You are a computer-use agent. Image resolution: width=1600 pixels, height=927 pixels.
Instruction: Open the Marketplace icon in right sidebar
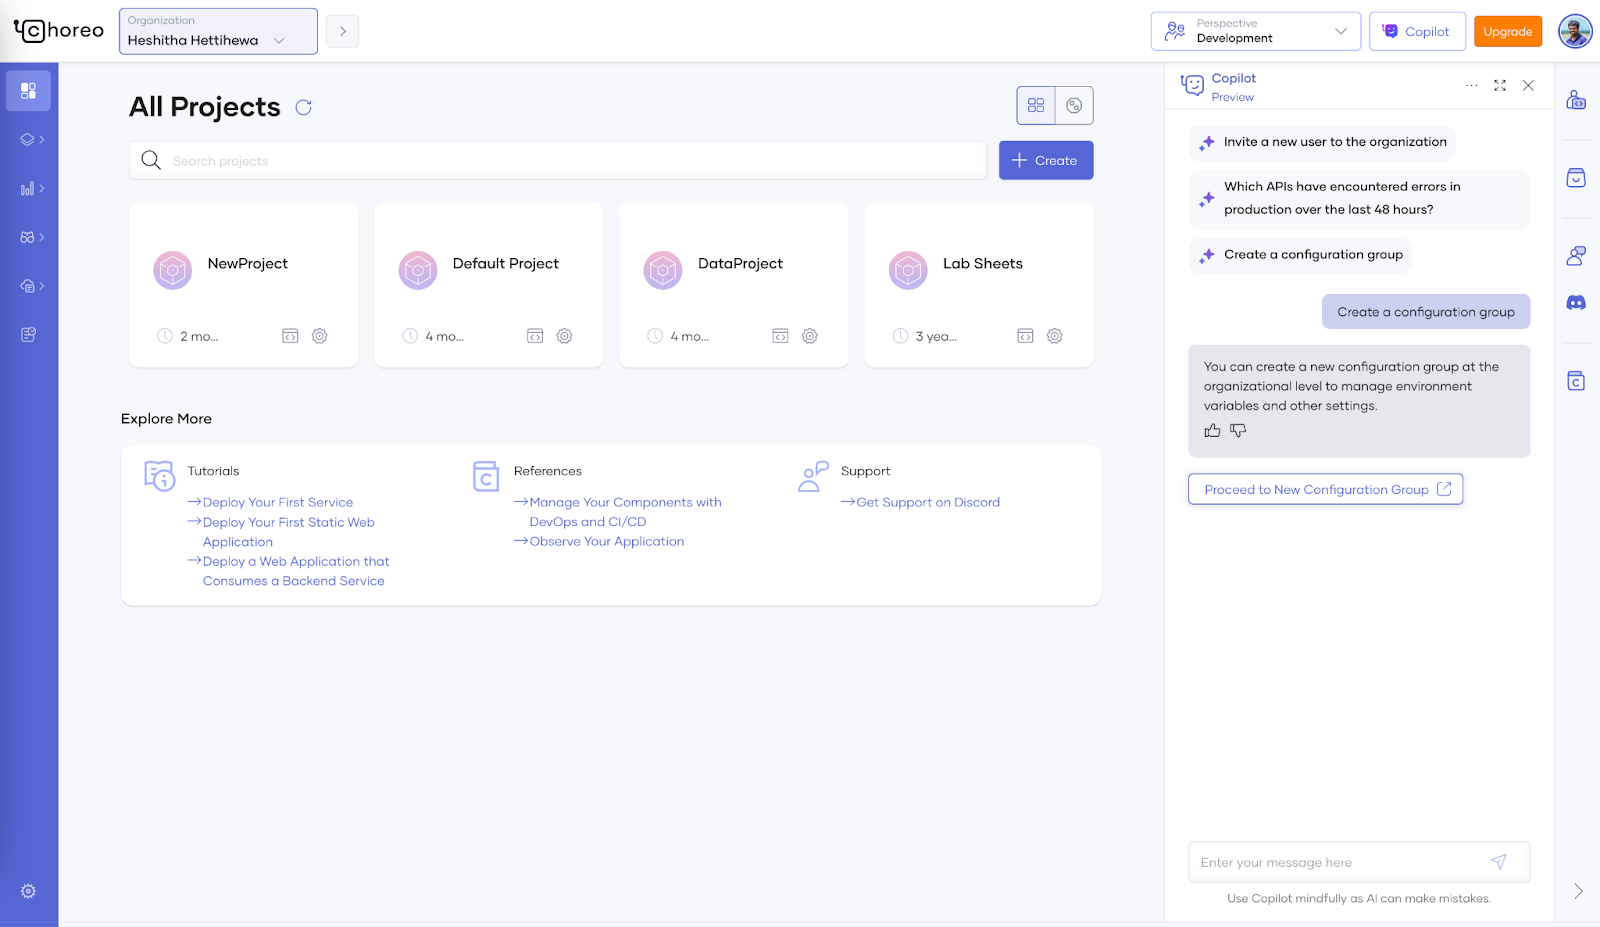tap(1576, 177)
